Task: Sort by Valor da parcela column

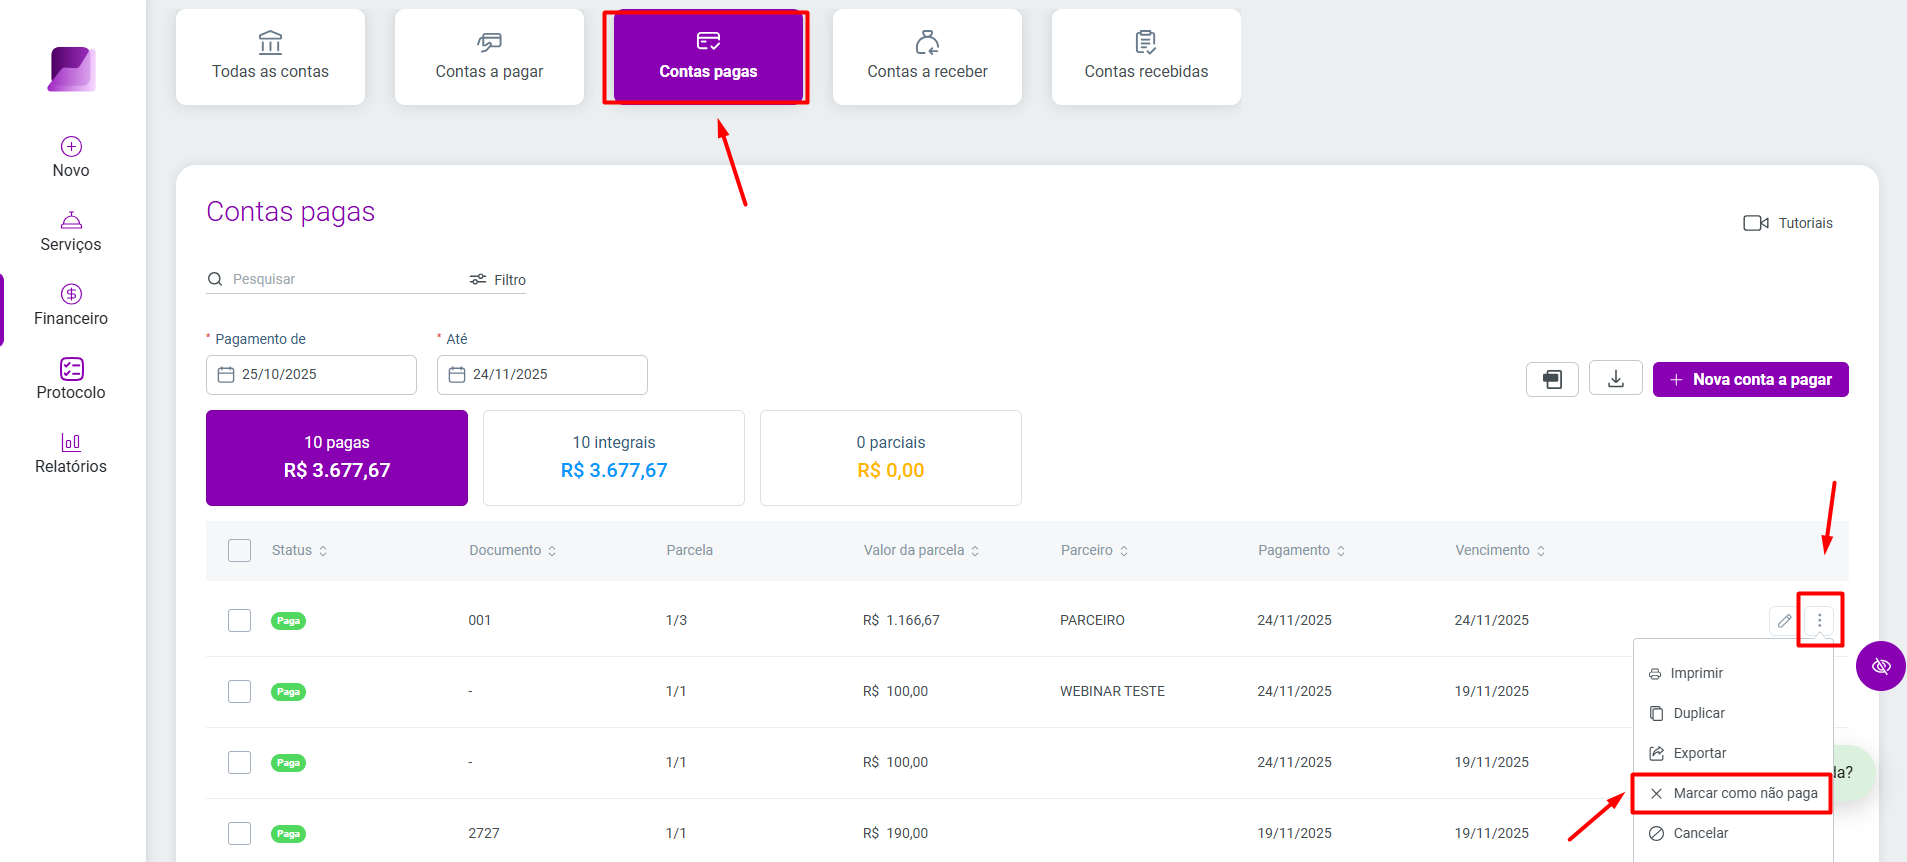Action: coord(922,550)
